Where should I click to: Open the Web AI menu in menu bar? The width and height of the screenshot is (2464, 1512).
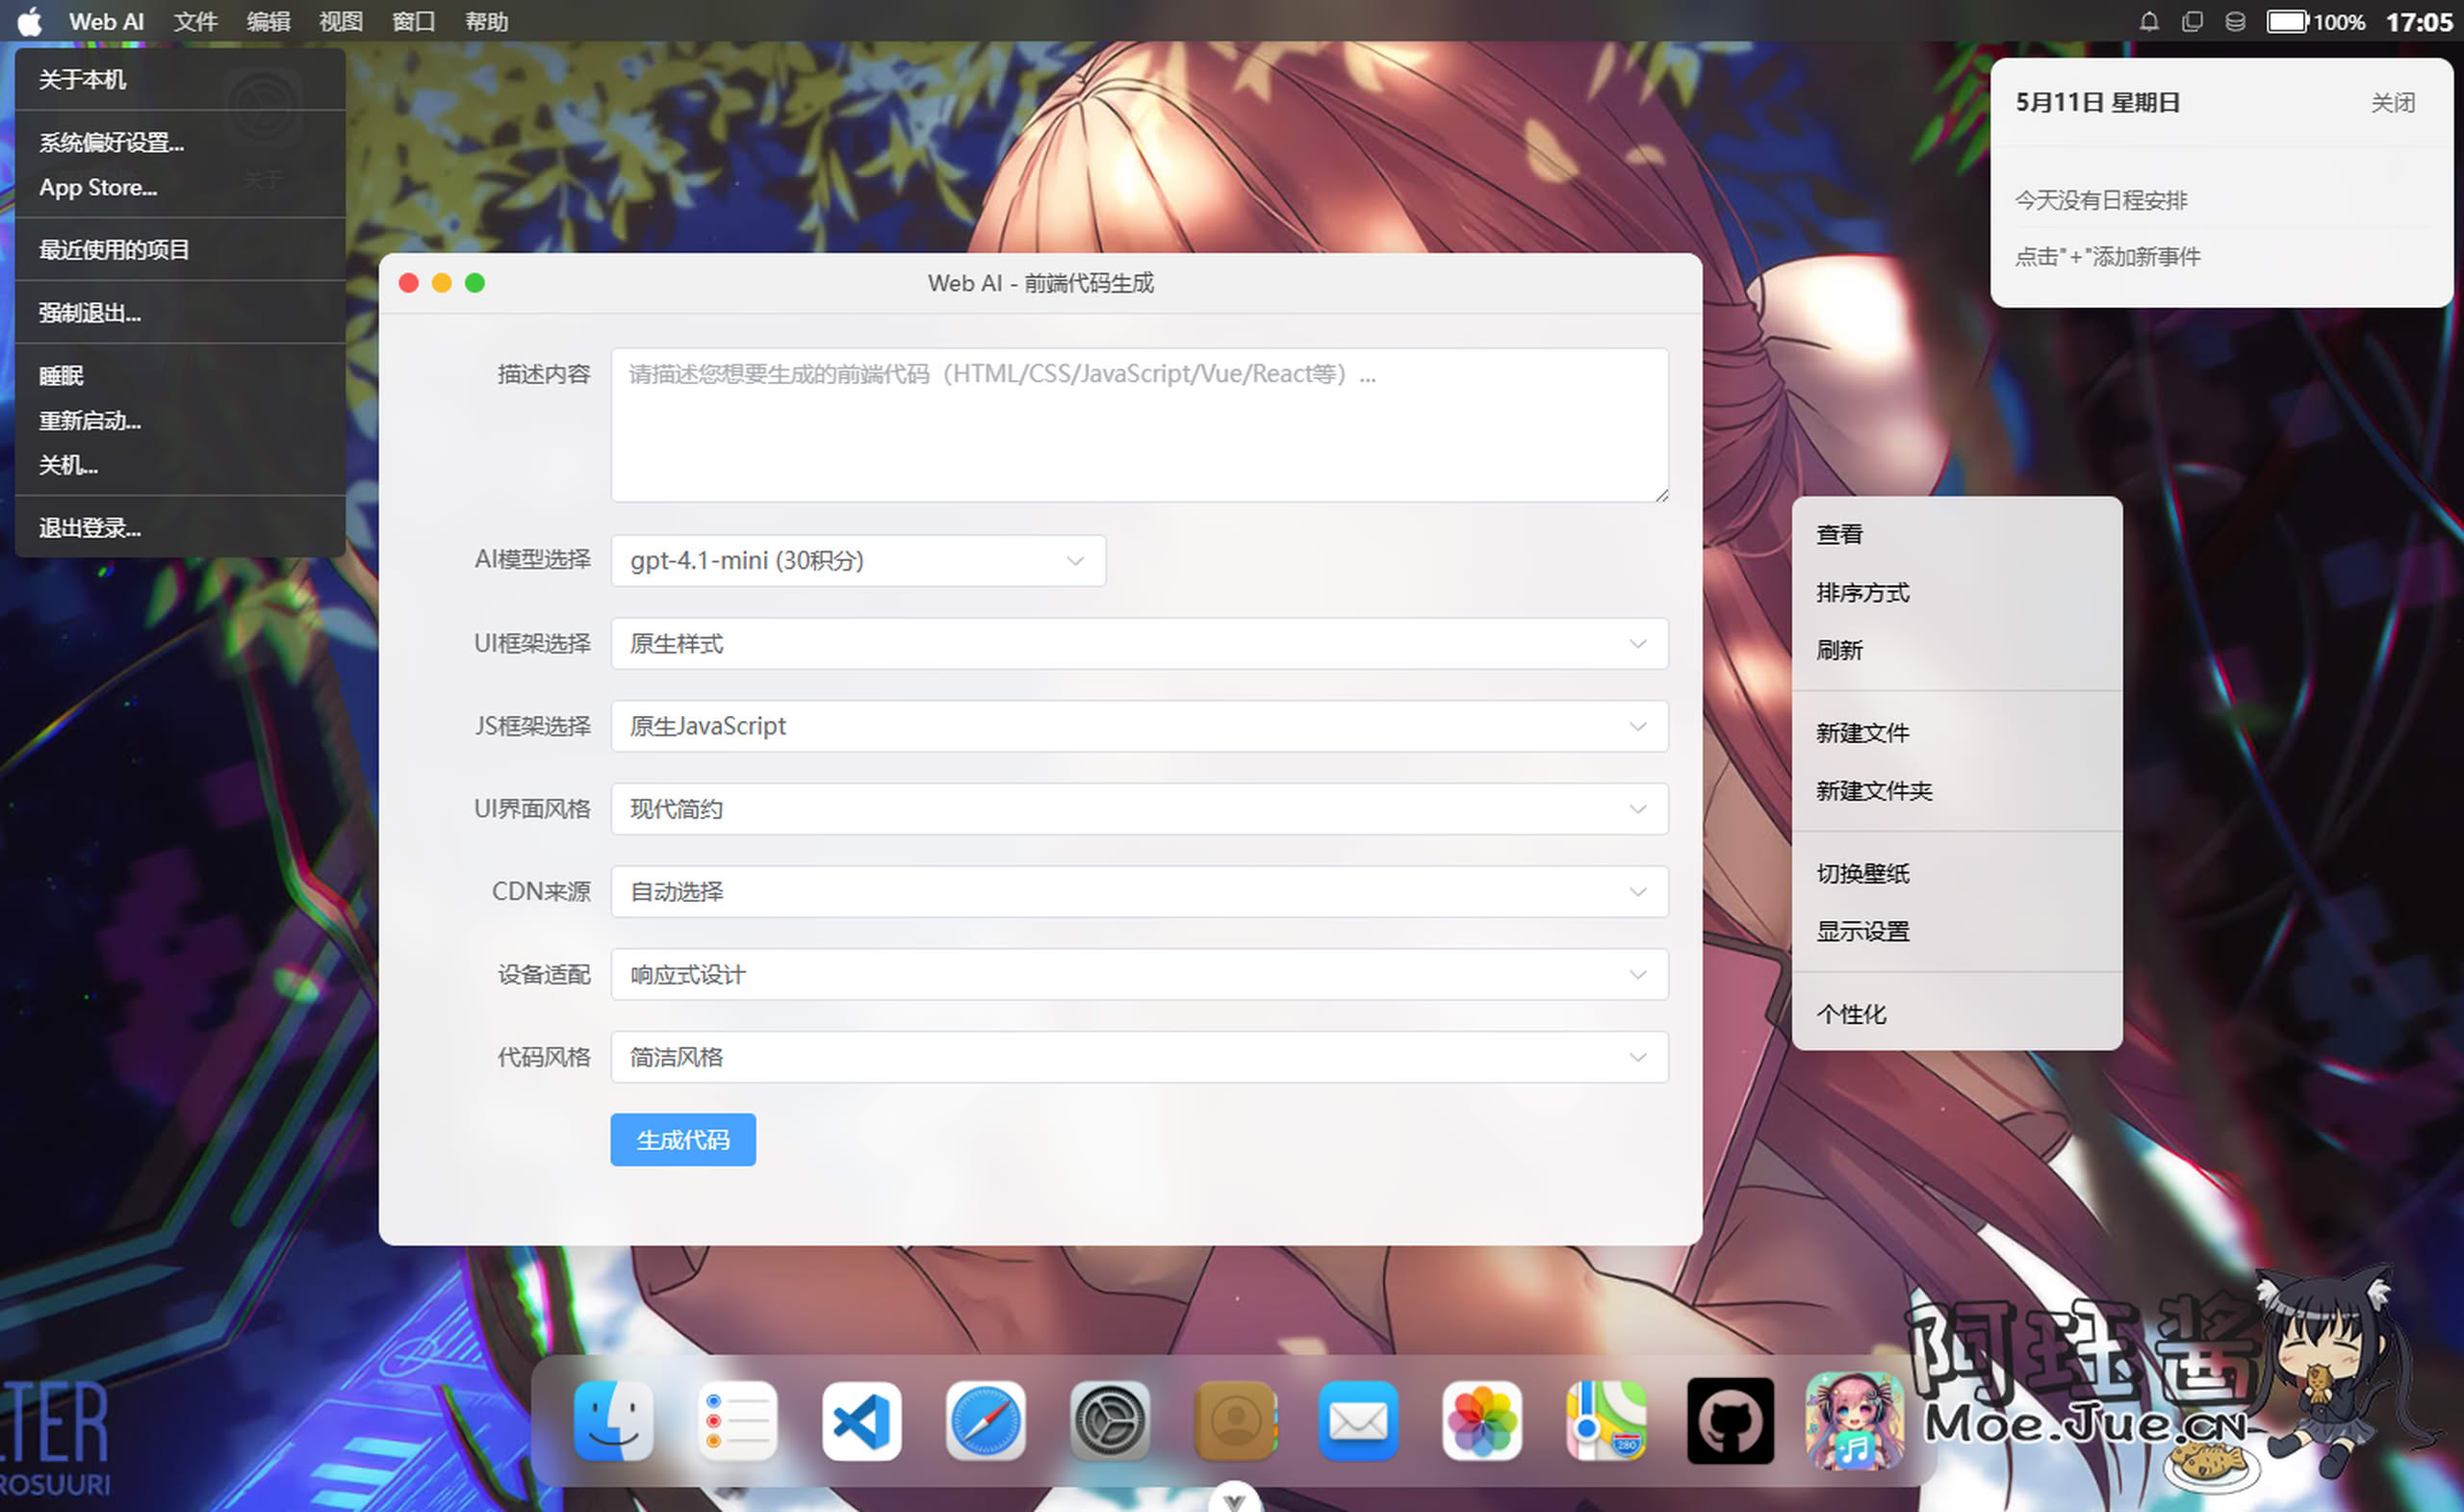pos(106,21)
